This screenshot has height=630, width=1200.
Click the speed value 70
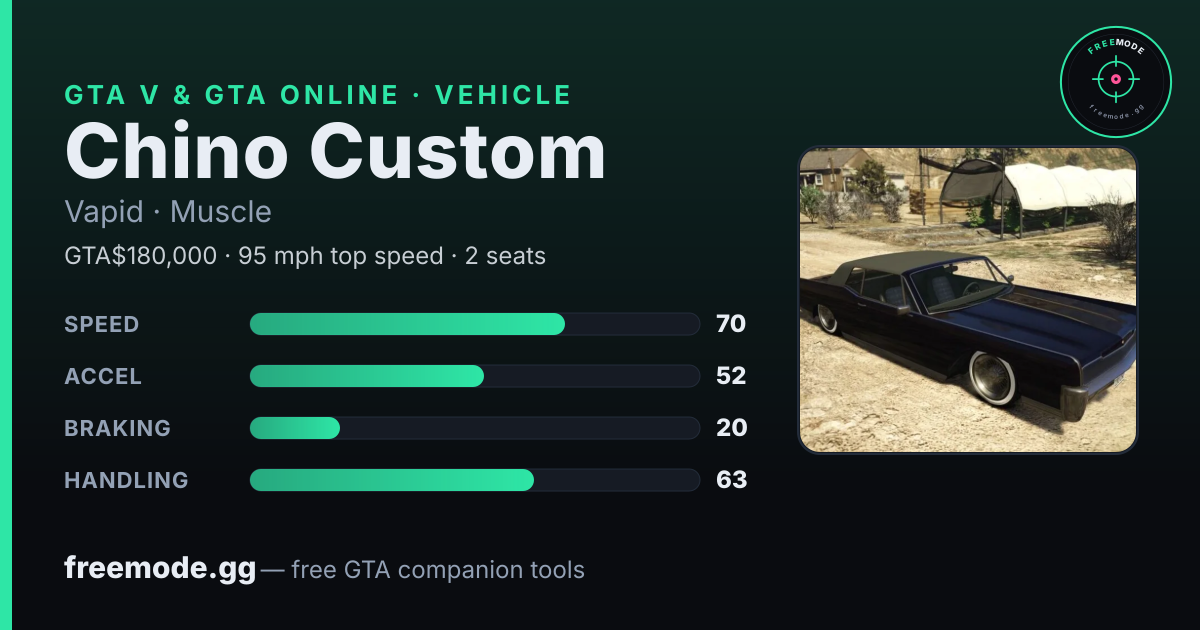tap(731, 324)
